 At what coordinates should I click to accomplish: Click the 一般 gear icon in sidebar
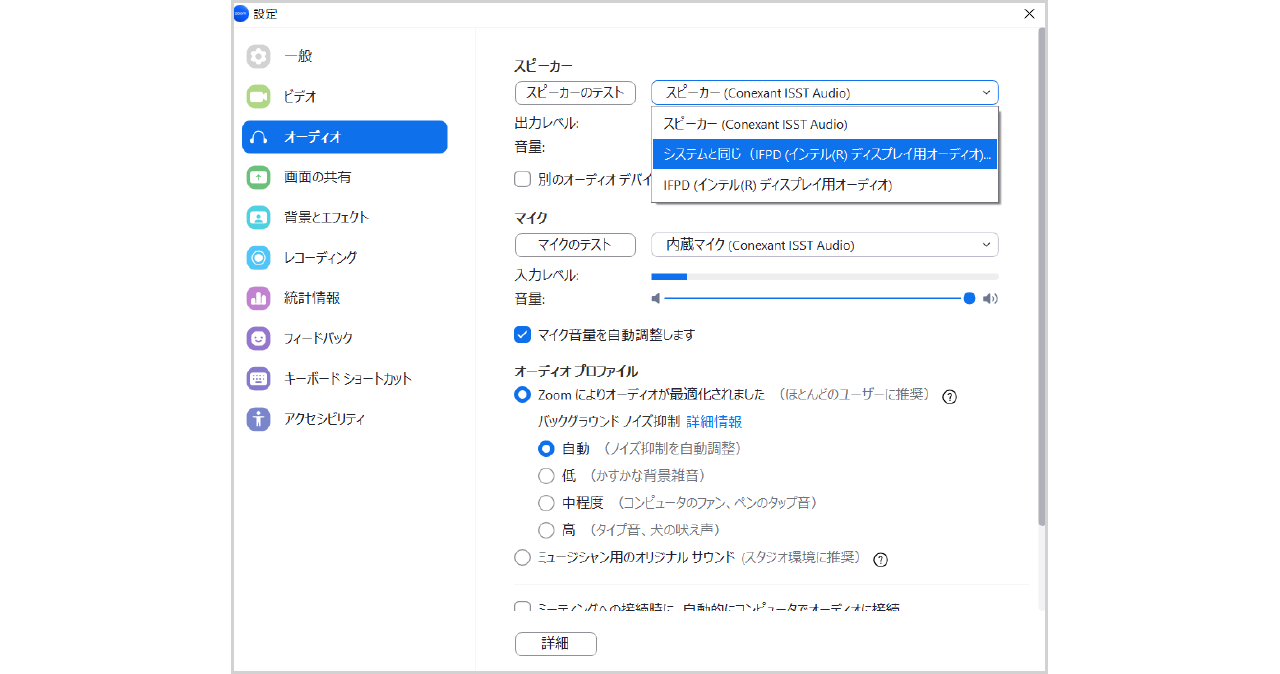click(x=258, y=56)
